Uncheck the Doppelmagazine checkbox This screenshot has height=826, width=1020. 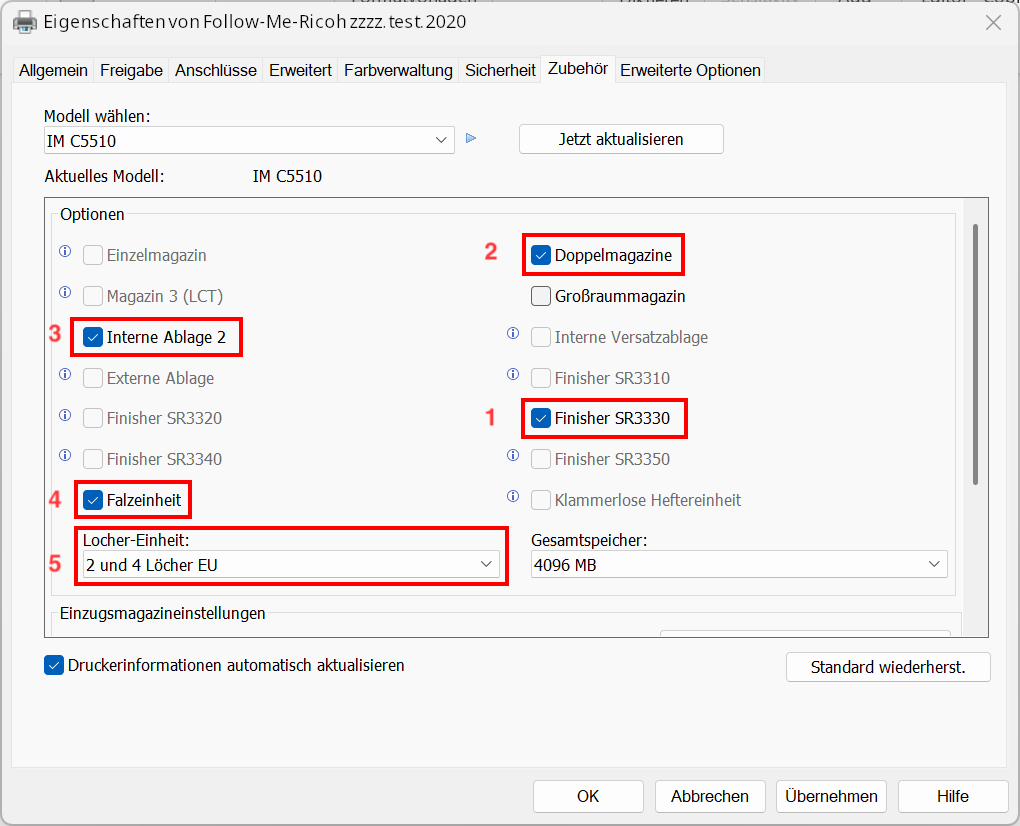(541, 255)
